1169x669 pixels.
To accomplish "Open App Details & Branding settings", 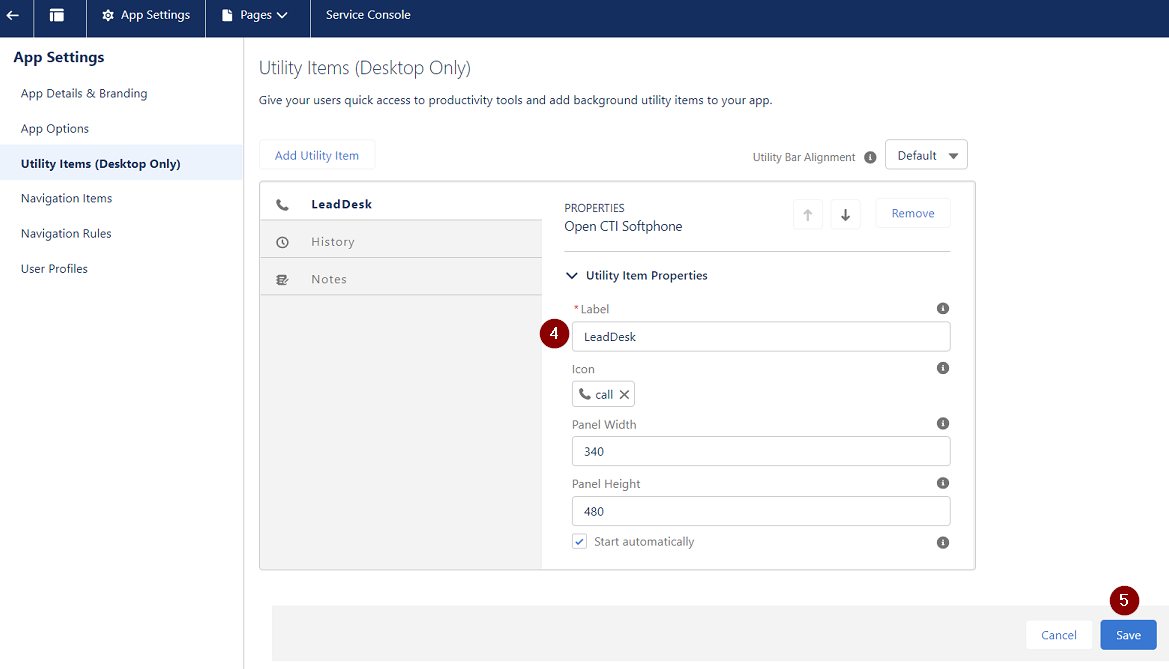I will (84, 93).
